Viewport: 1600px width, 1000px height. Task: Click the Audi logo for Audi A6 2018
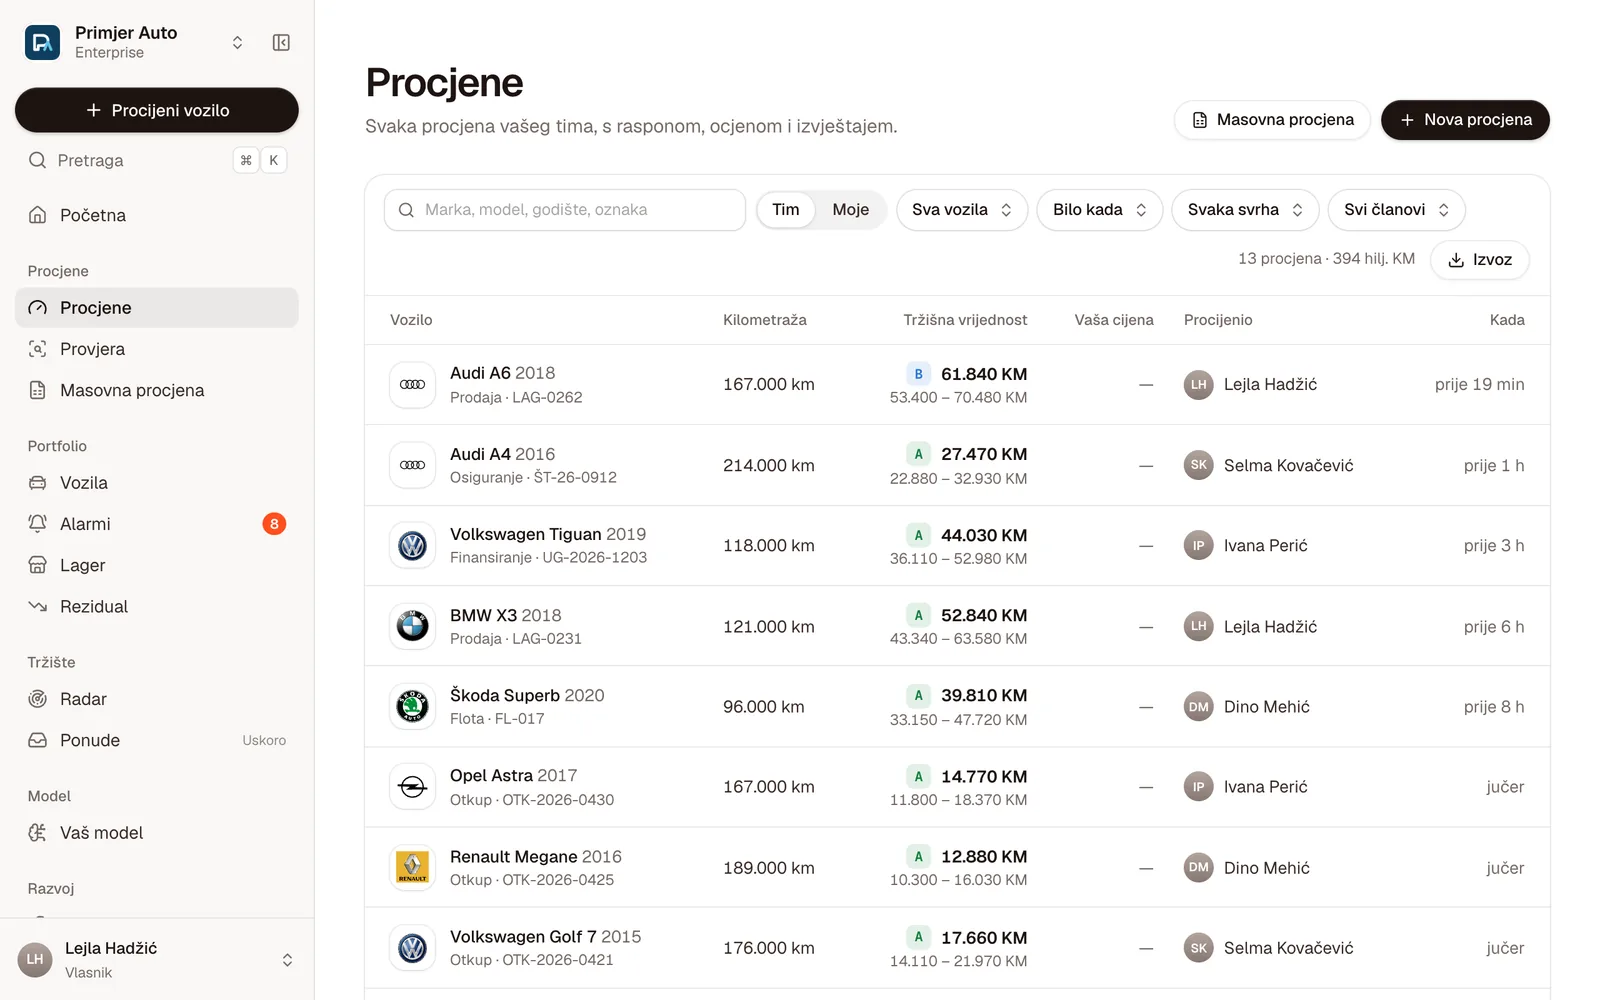coord(413,385)
